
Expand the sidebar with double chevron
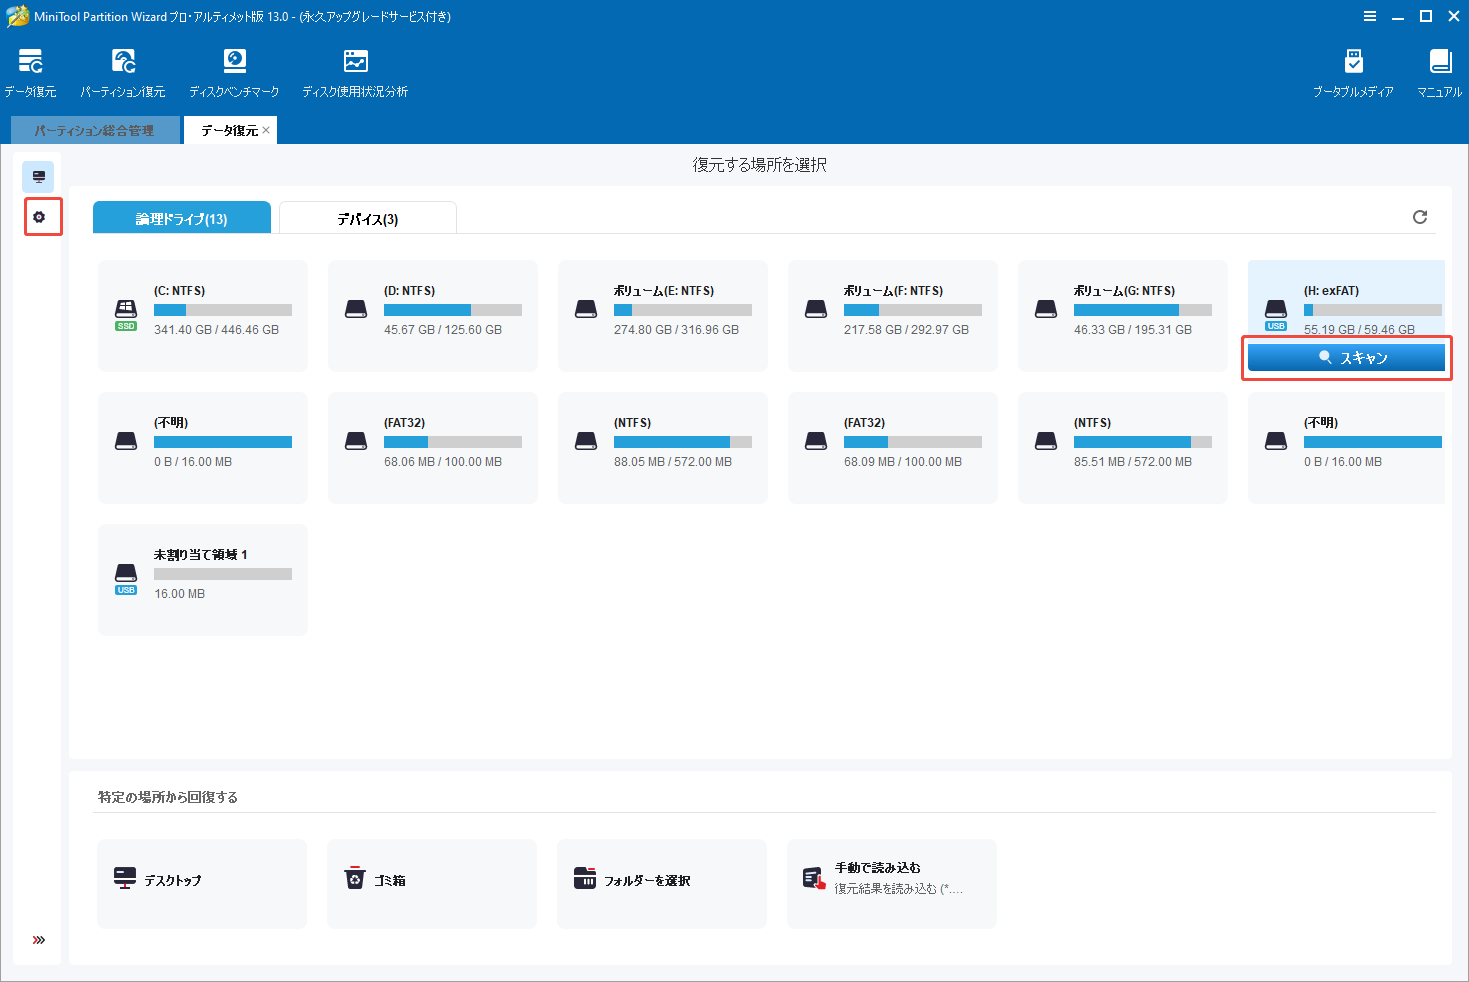(x=39, y=940)
